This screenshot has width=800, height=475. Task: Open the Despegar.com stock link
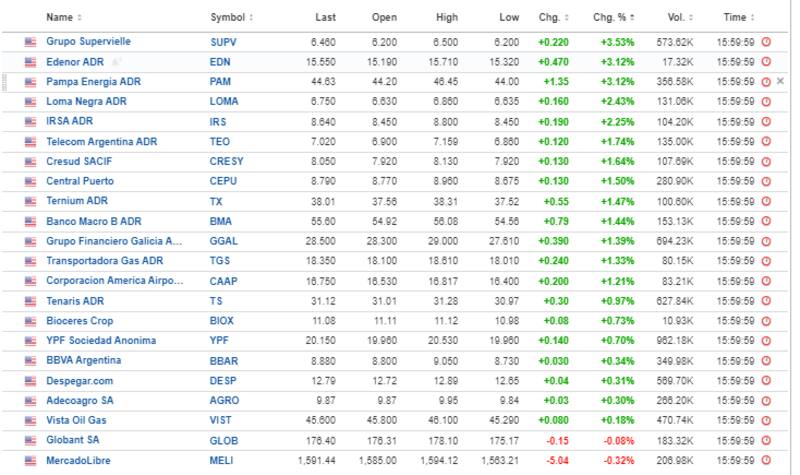pos(81,381)
